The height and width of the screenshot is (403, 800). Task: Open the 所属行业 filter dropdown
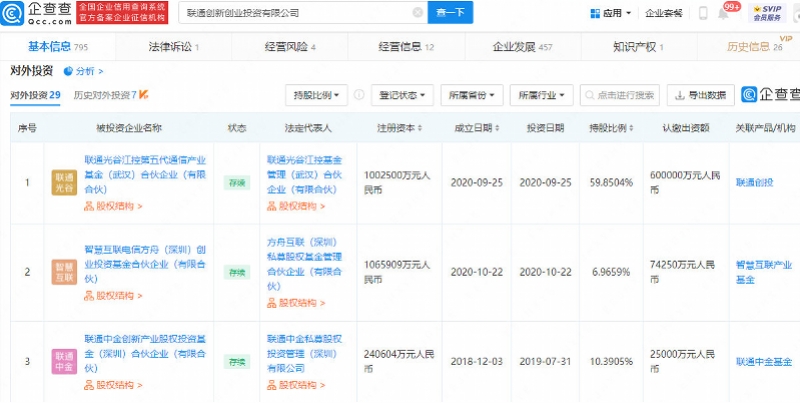pos(541,95)
